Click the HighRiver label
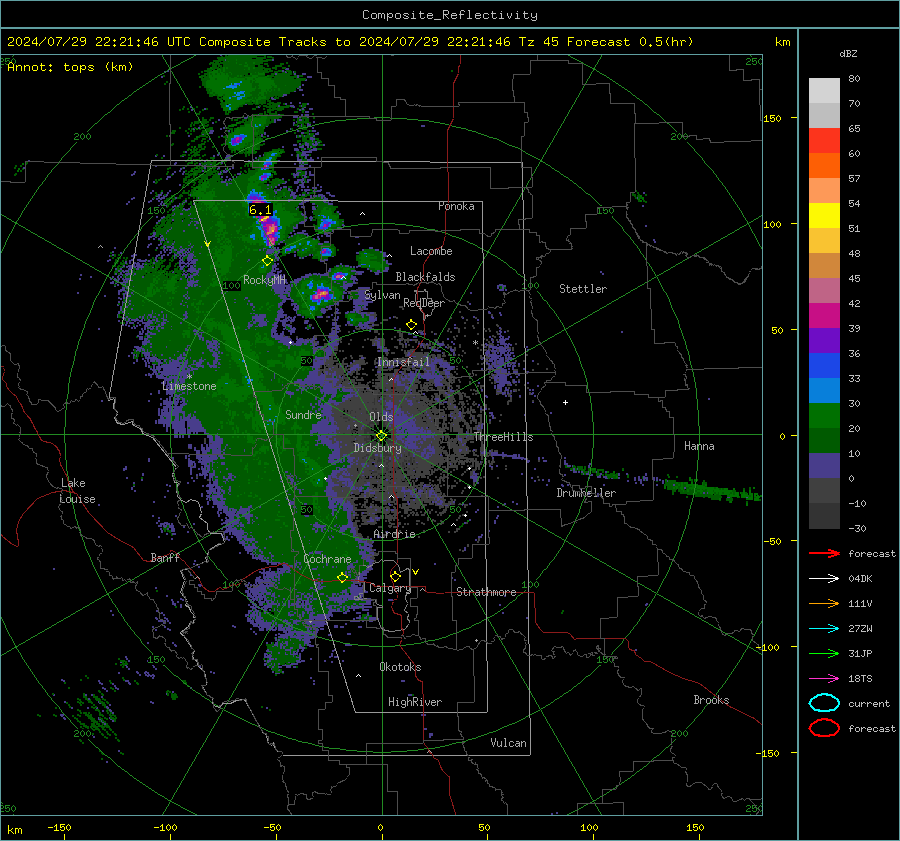Image resolution: width=900 pixels, height=841 pixels. 415,702
